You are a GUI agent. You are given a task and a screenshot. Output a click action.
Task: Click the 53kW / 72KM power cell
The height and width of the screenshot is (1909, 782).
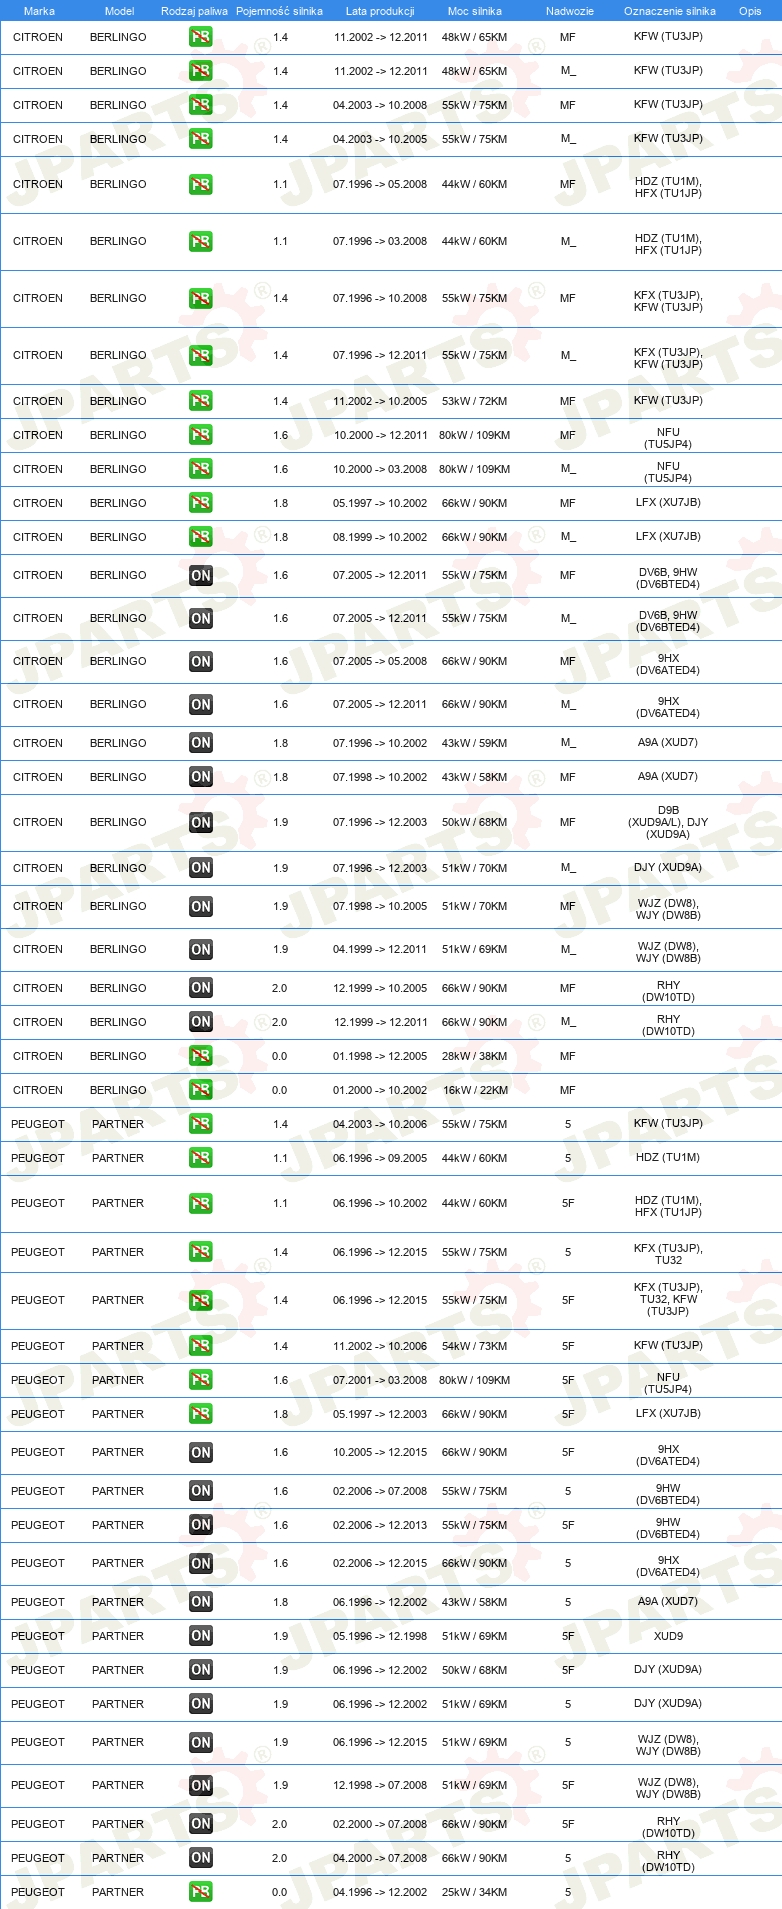[475, 401]
